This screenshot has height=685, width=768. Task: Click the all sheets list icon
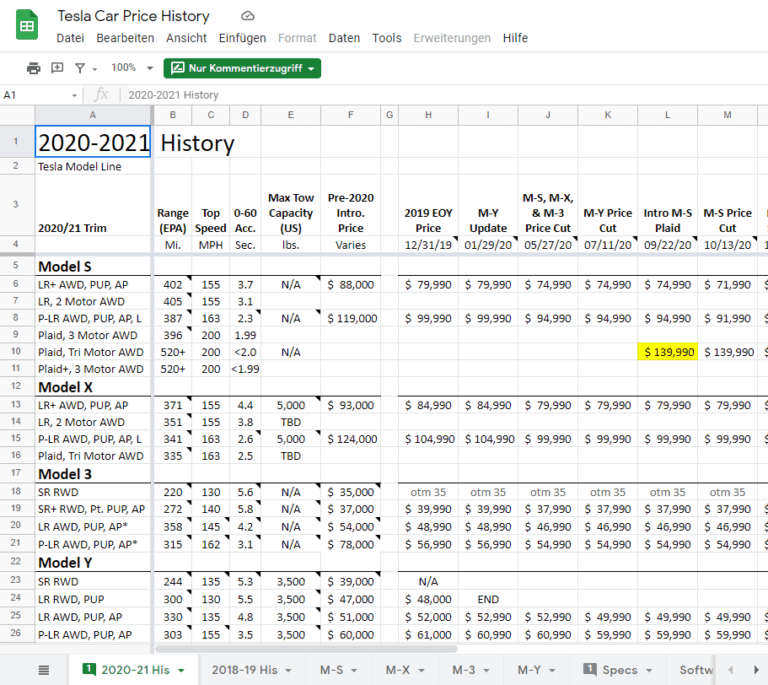tap(44, 670)
